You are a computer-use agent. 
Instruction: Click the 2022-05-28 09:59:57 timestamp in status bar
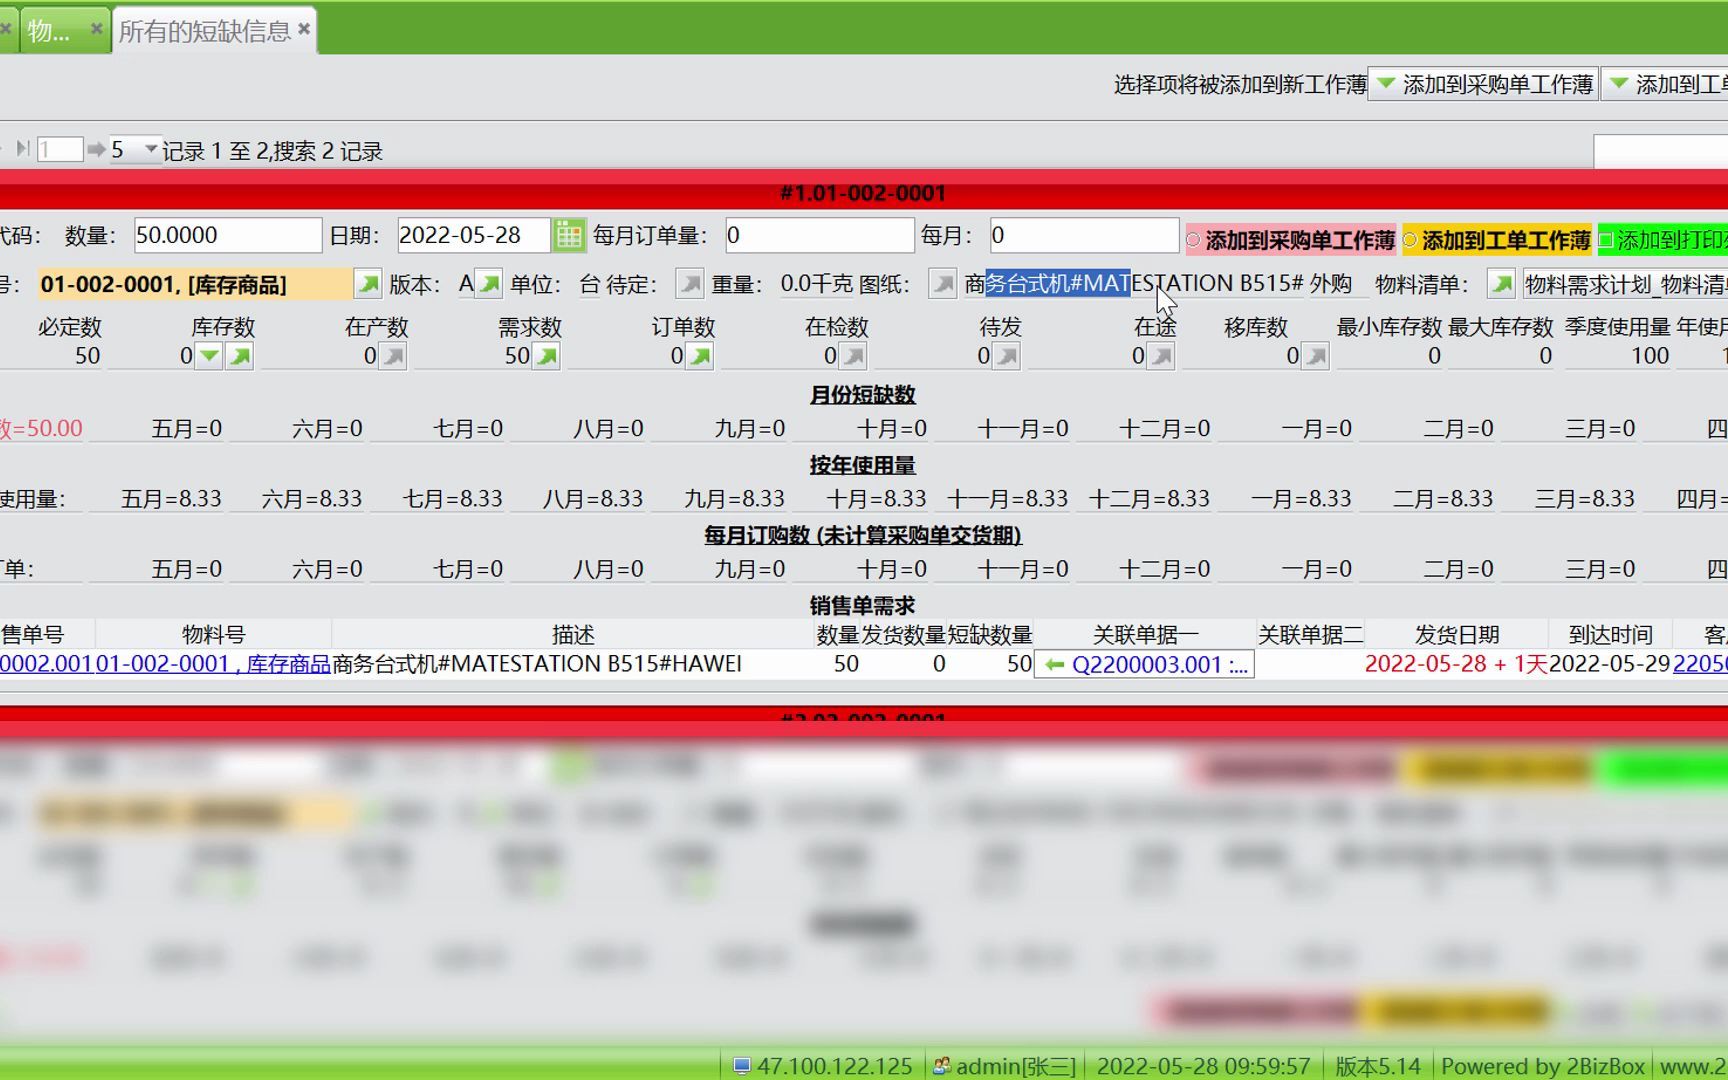coord(1203,1066)
